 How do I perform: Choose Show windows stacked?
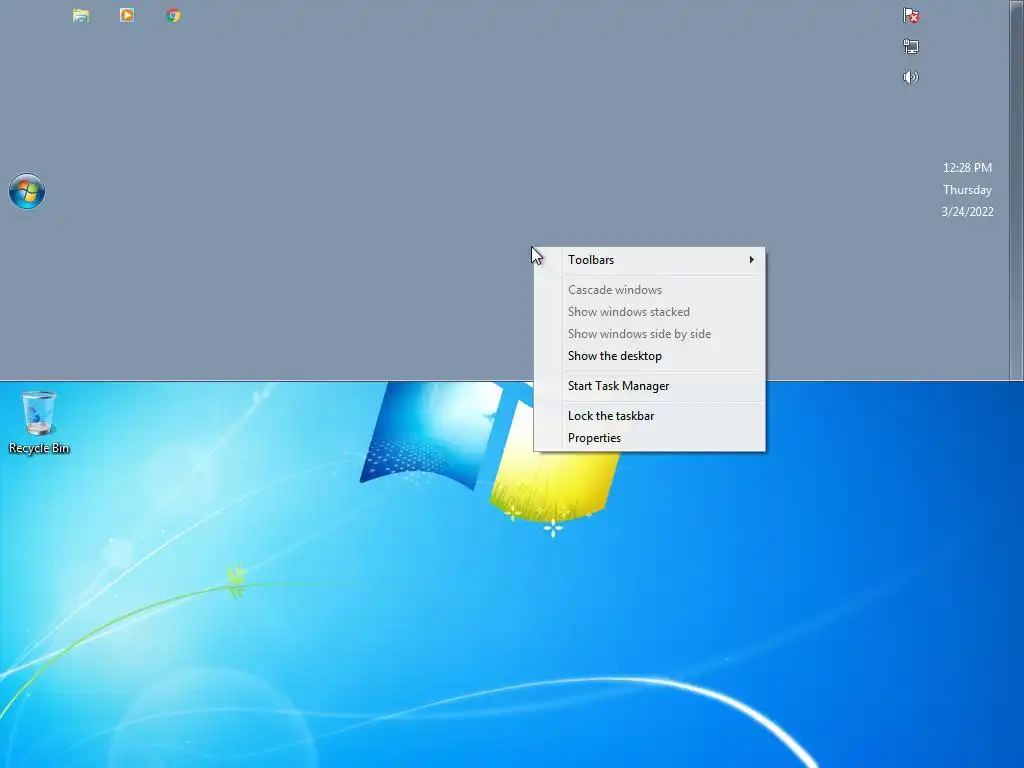[650, 312]
